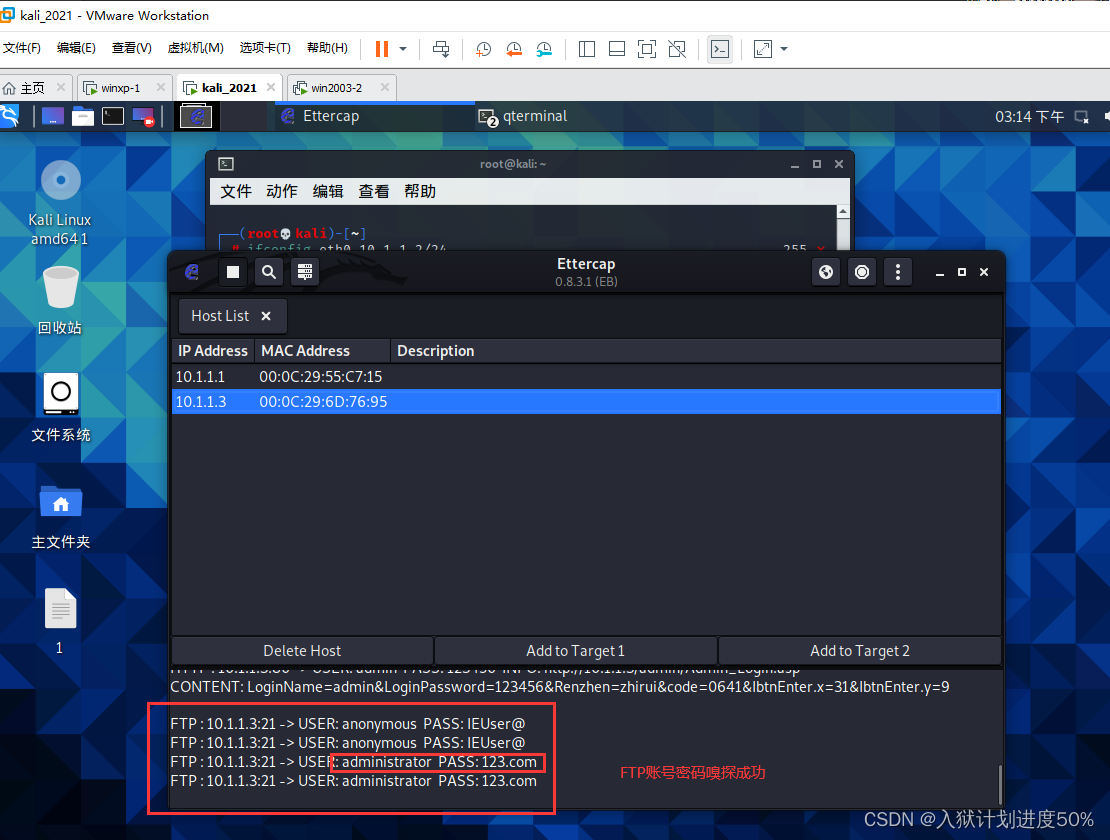1110x840 pixels.
Task: Close the Host List tab
Action: (266, 316)
